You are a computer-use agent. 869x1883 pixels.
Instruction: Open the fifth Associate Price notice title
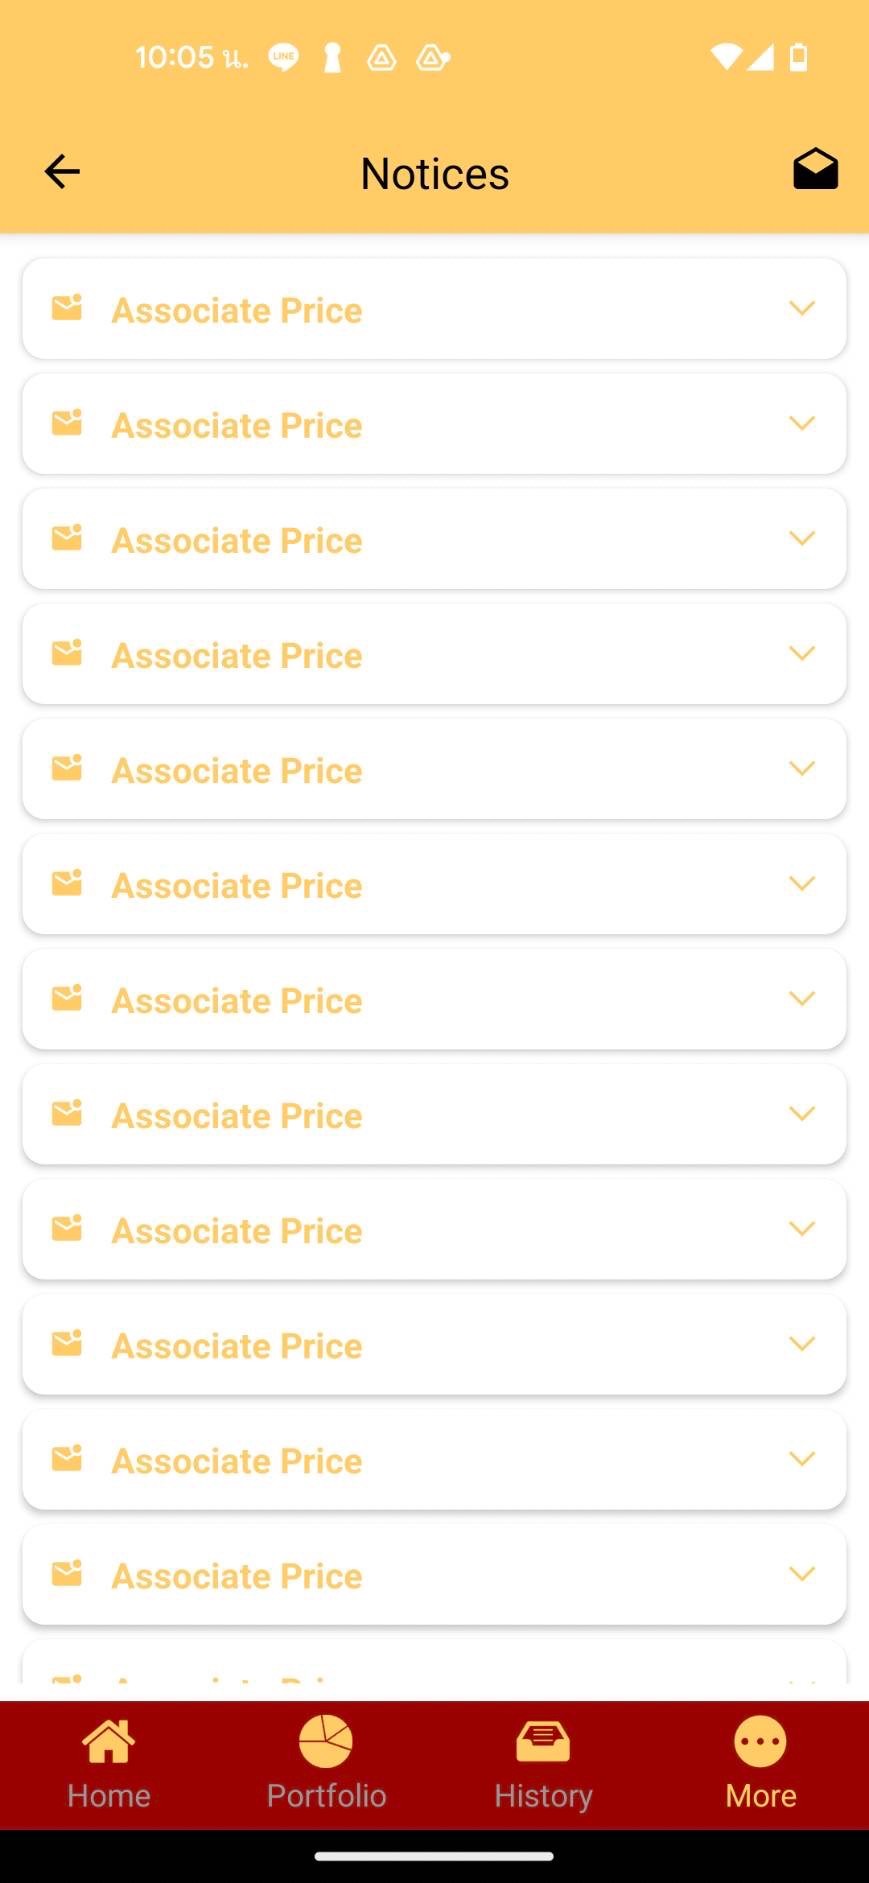coord(237,770)
